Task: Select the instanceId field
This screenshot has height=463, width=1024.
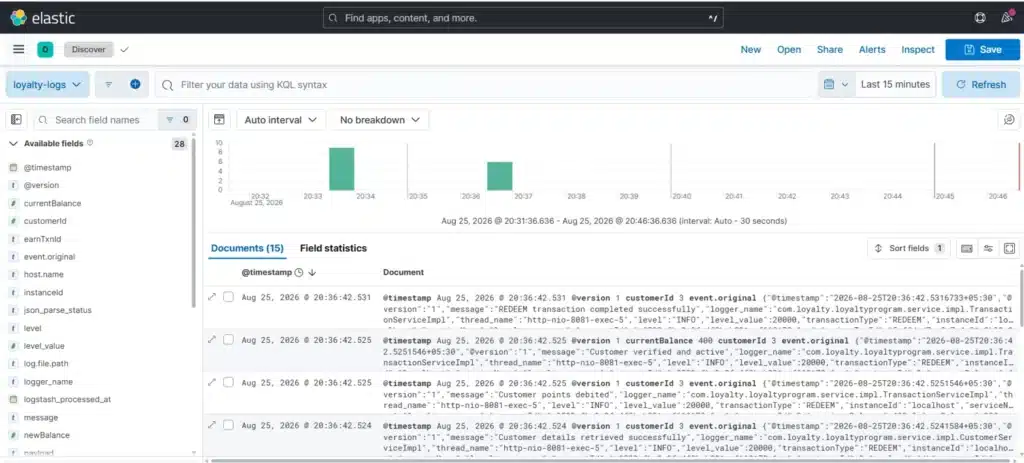Action: (43, 293)
